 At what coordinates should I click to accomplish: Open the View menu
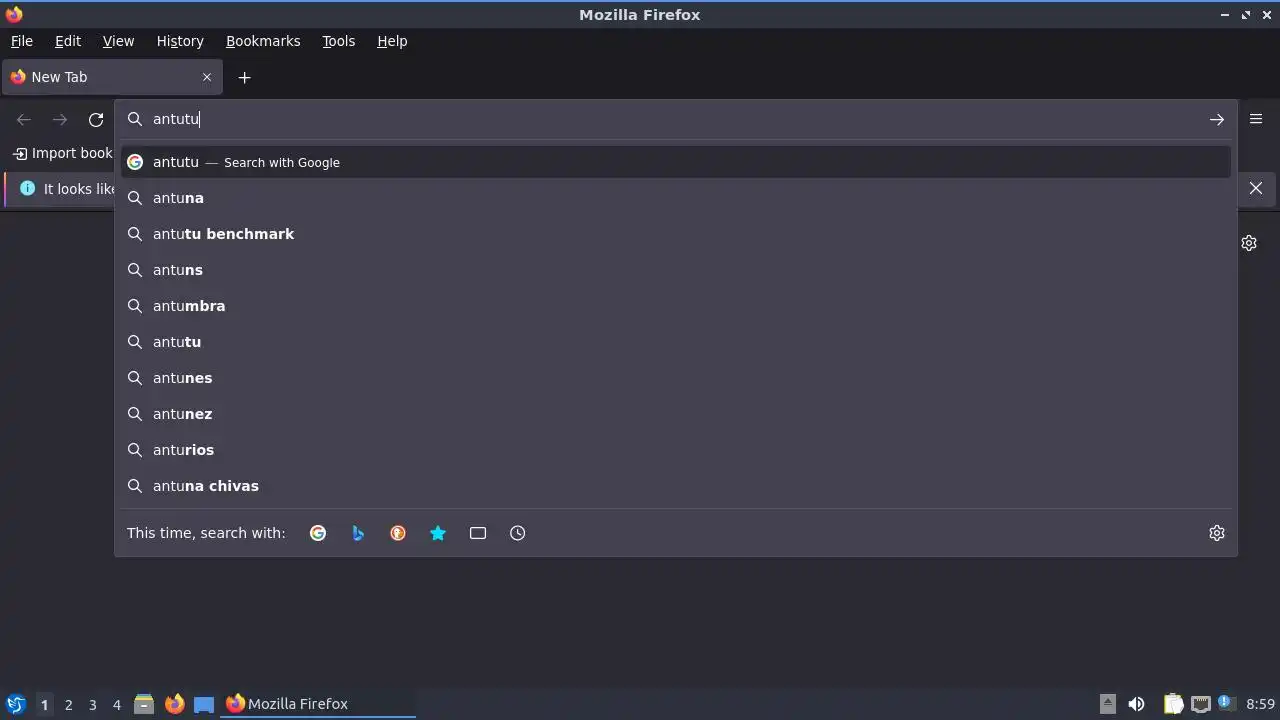[x=118, y=41]
